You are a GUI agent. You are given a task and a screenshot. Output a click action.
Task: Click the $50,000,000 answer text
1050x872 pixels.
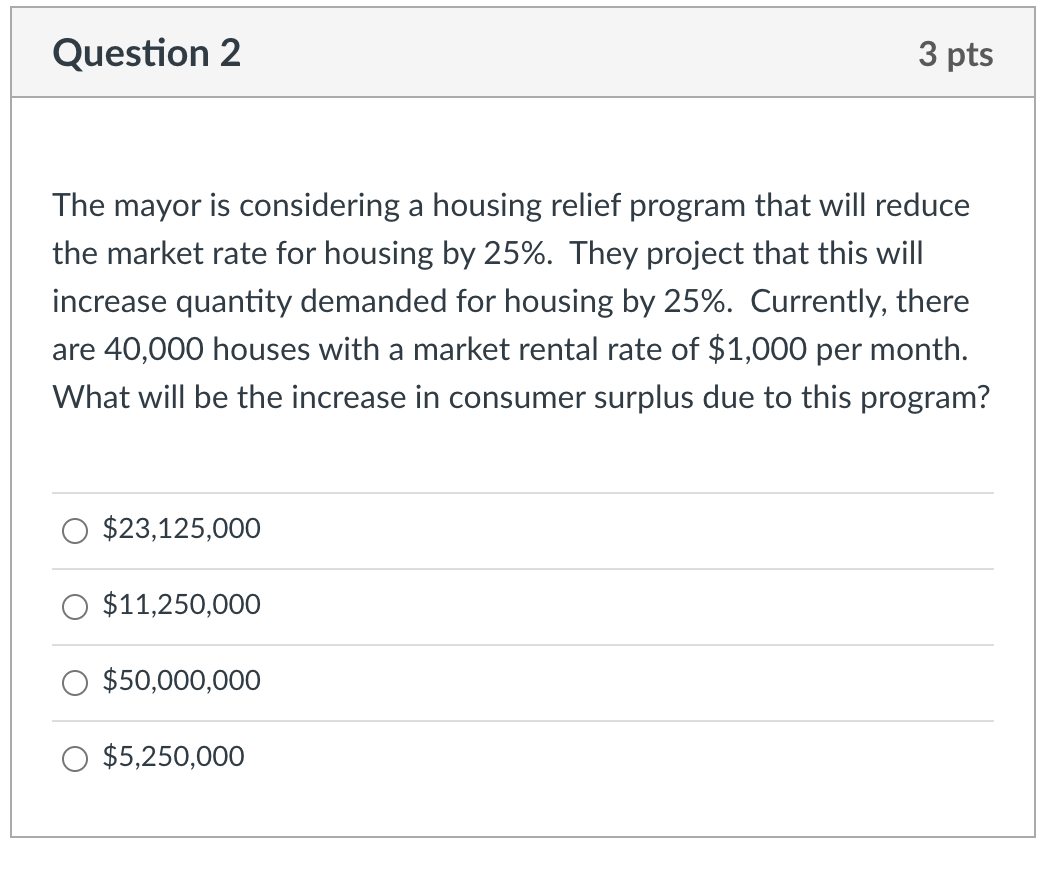(181, 681)
